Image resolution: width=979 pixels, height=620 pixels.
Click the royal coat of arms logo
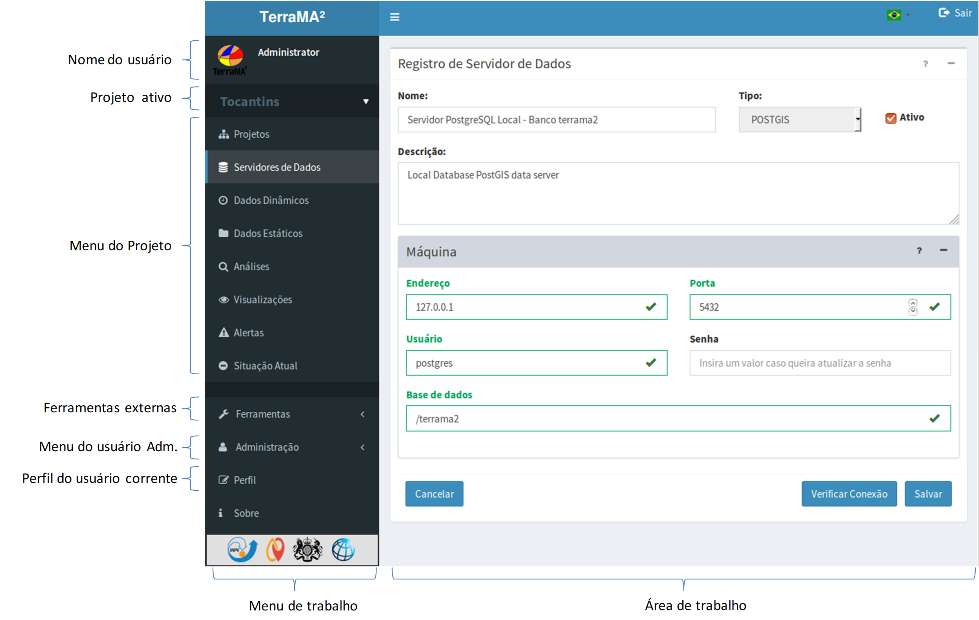307,549
